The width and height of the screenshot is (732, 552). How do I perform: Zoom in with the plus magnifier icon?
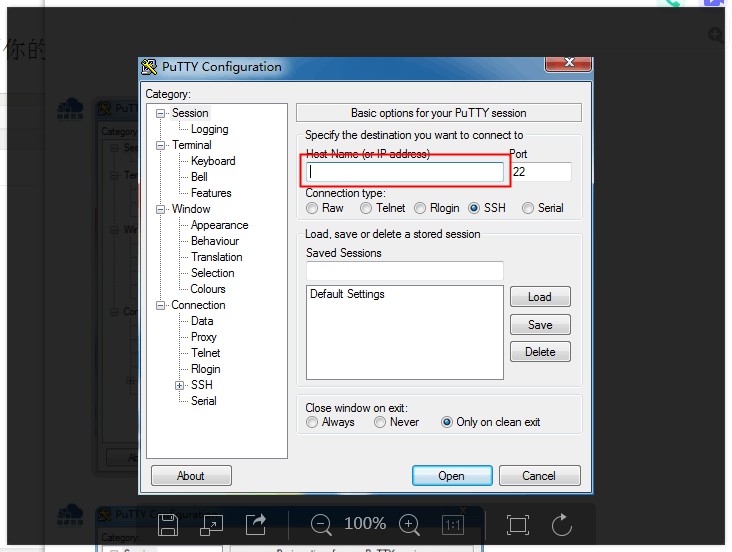coord(409,524)
